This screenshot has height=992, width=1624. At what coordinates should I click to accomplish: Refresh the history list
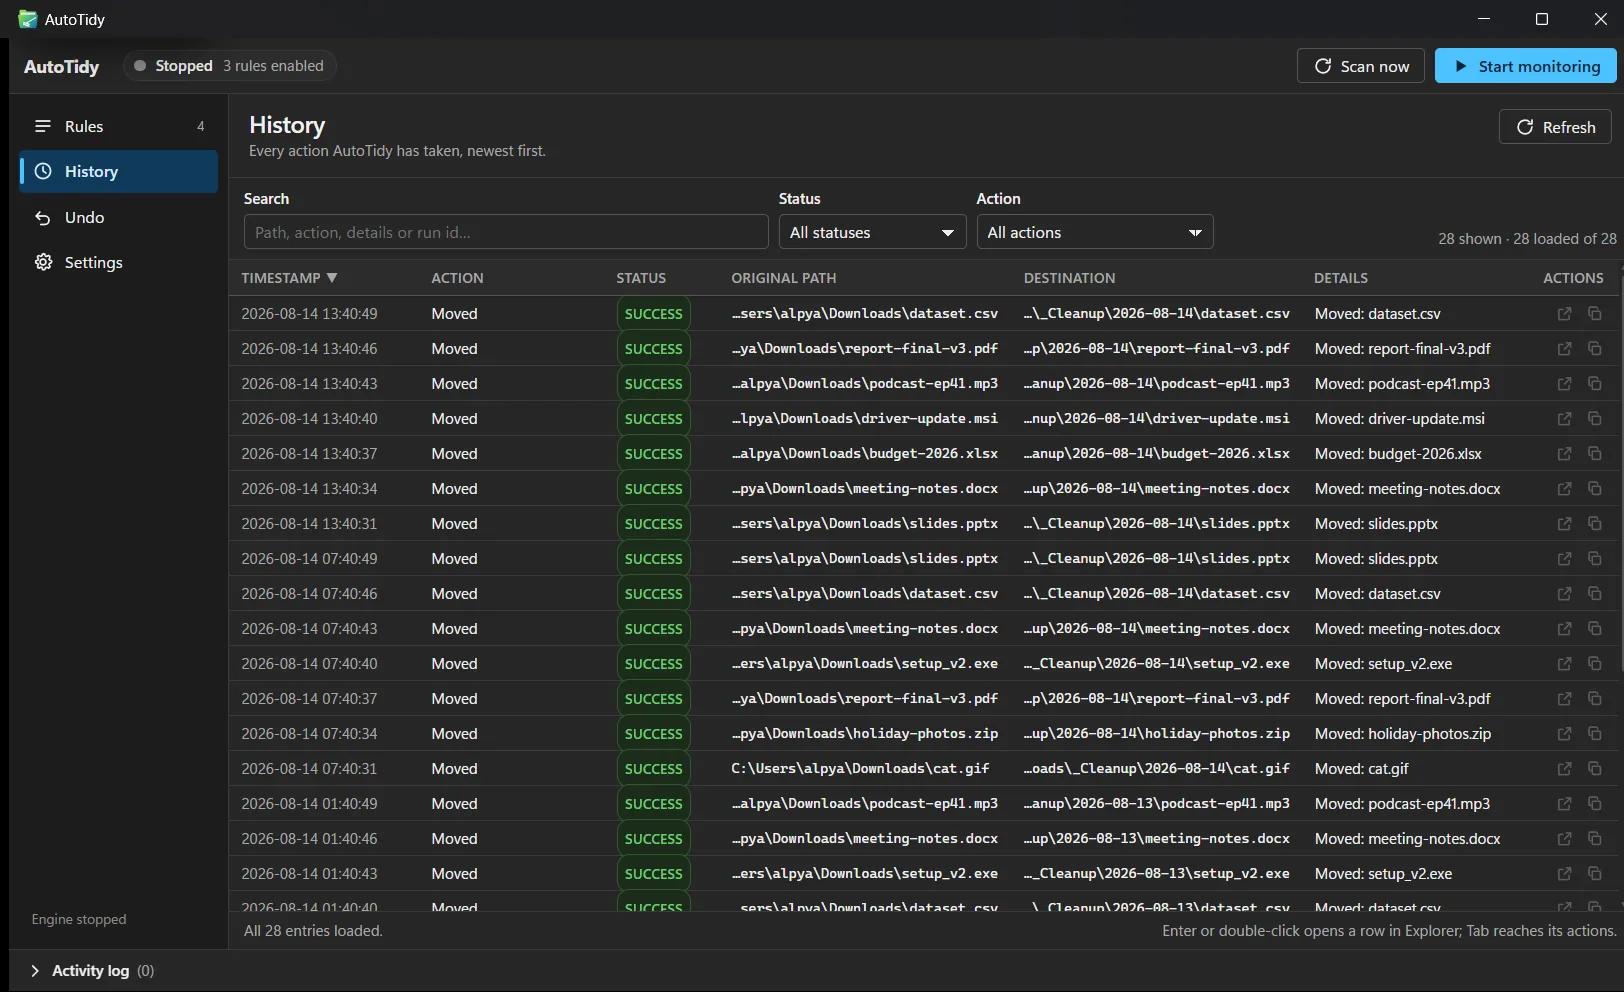pos(1555,127)
